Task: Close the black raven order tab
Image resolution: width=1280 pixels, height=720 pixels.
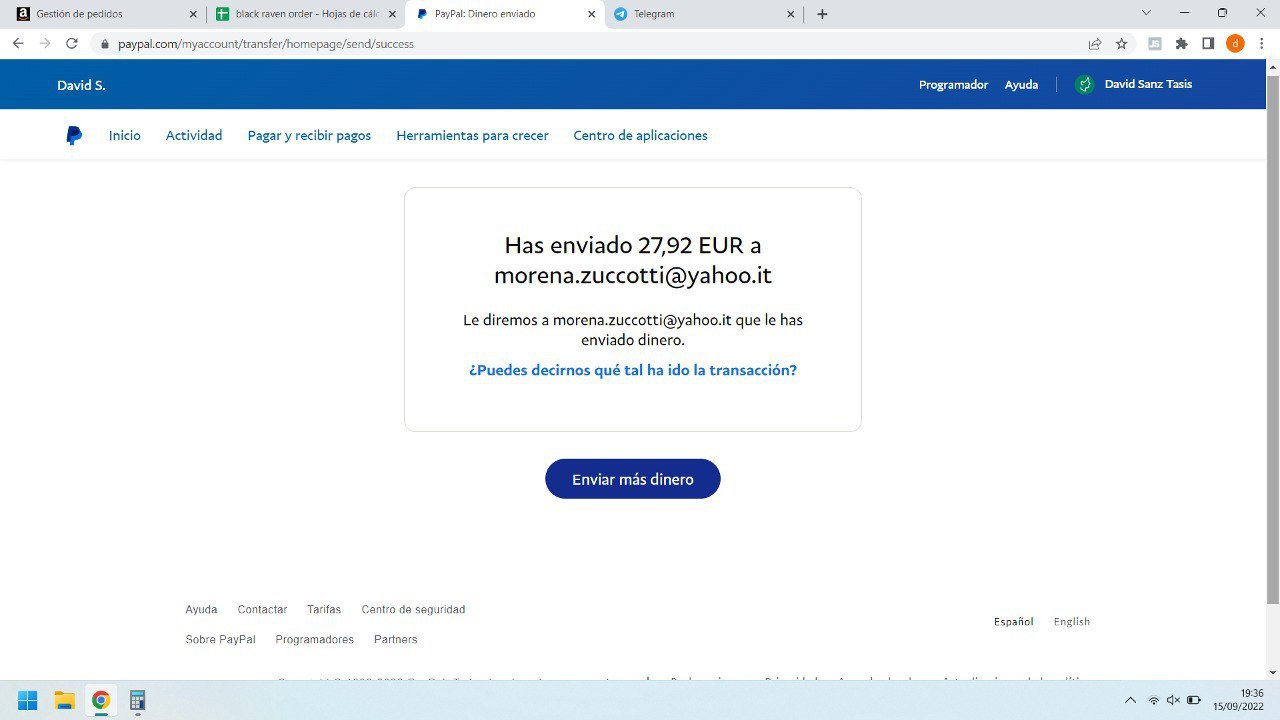Action: 392,14
